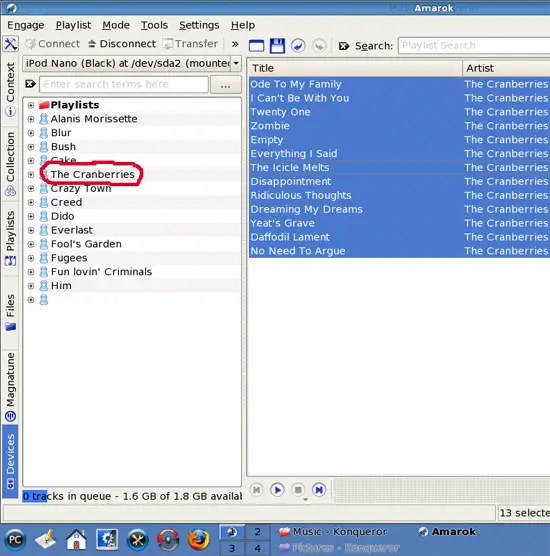This screenshot has height=556, width=550.
Task: Open Home folder from taskbar
Action: coord(76,539)
